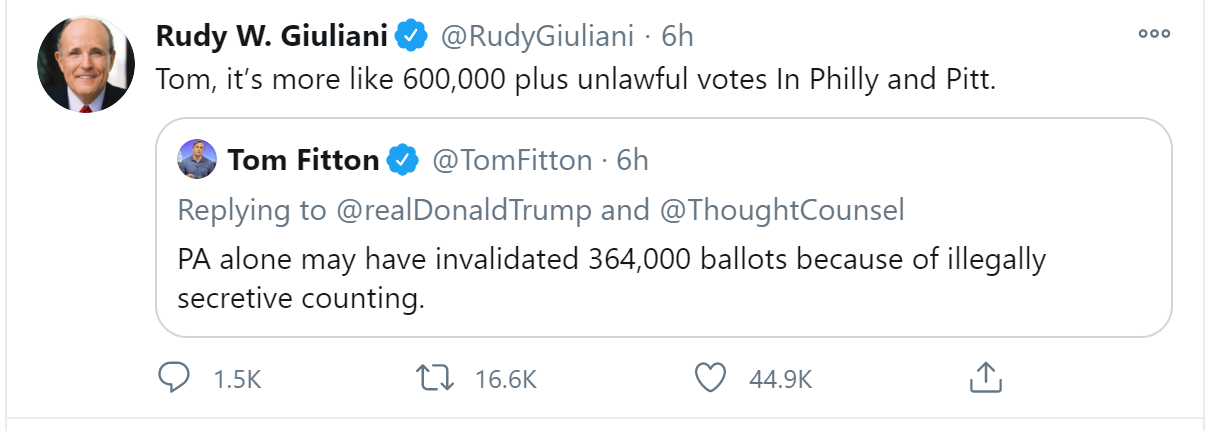The height and width of the screenshot is (431, 1205).
Task: Open the @TomFitton handle
Action: pos(512,160)
